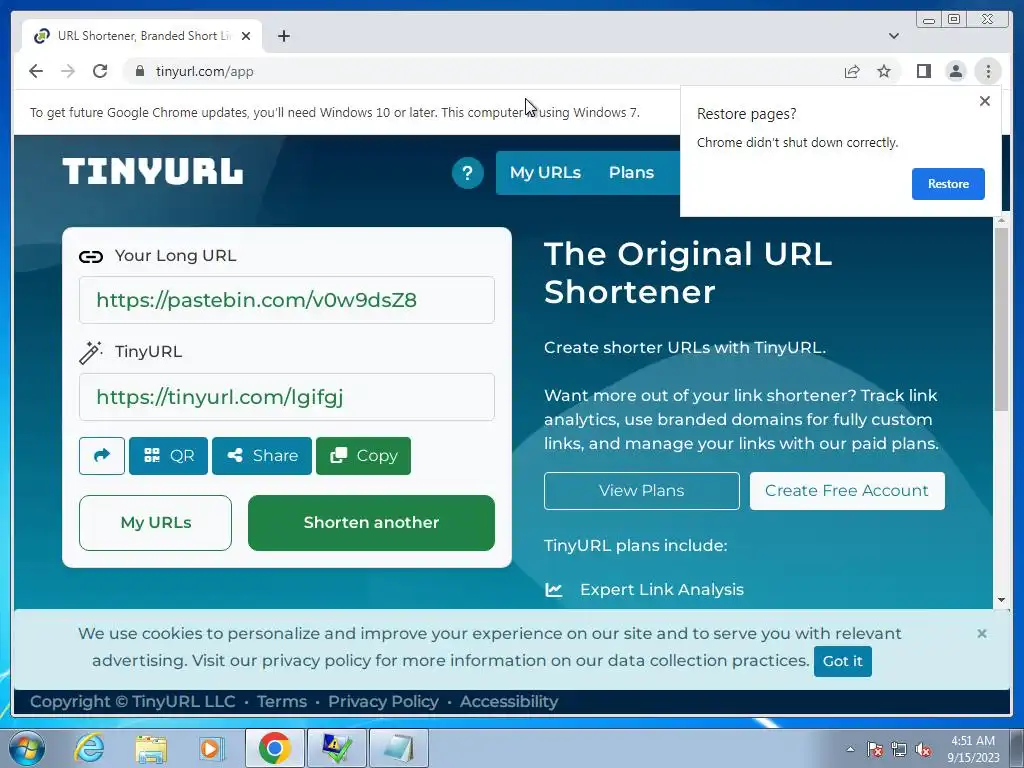The width and height of the screenshot is (1024, 768).
Task: Show hidden system tray icons
Action: click(850, 749)
